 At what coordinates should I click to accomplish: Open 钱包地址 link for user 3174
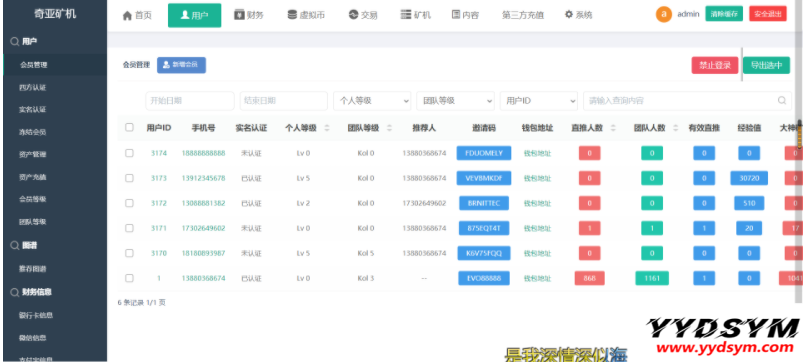click(x=537, y=153)
